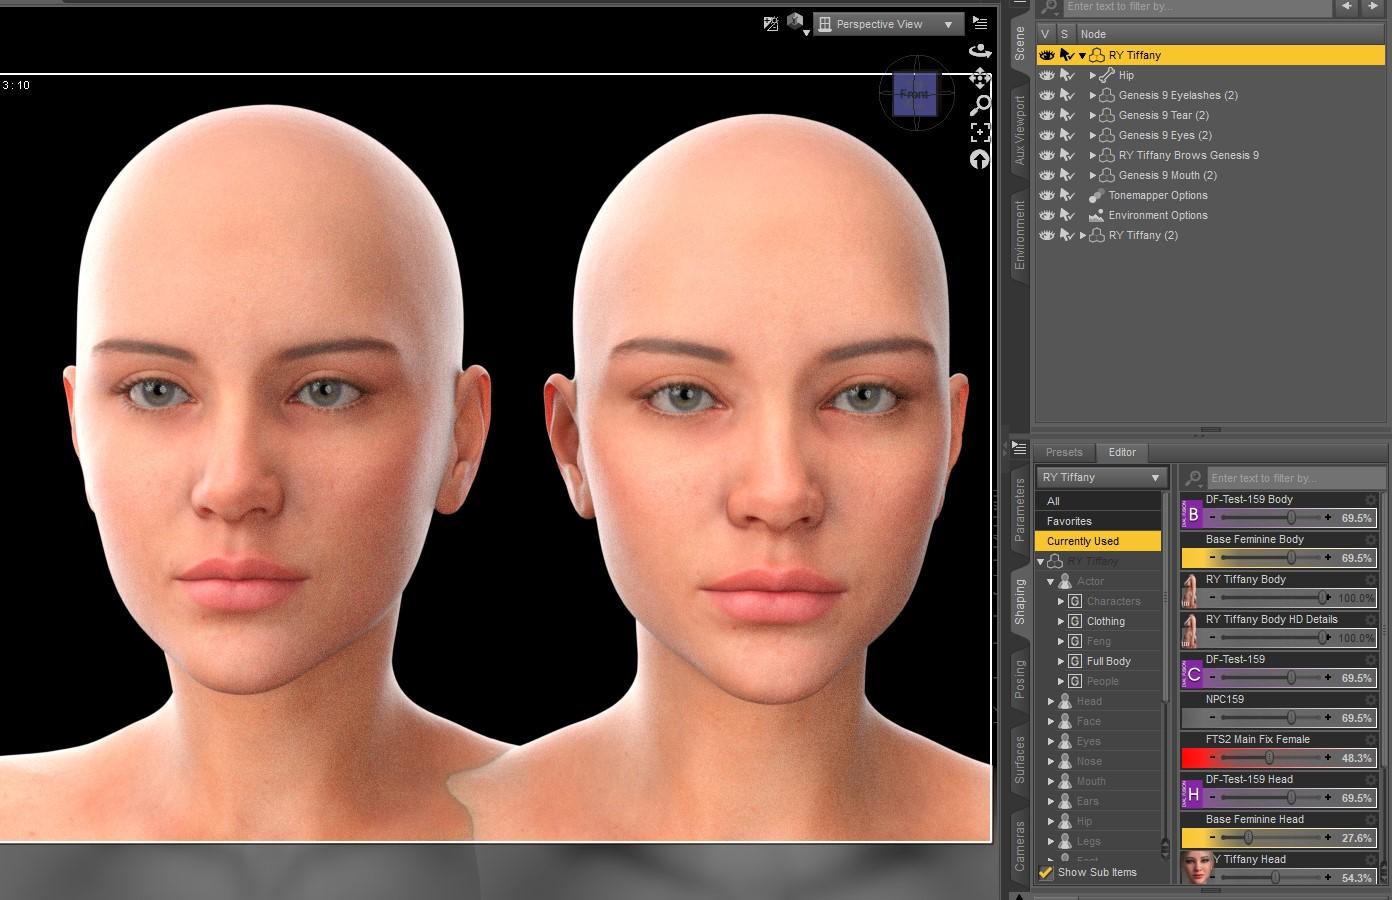Toggle visibility eye for Hip node
The height and width of the screenshot is (900, 1392).
(x=1047, y=75)
